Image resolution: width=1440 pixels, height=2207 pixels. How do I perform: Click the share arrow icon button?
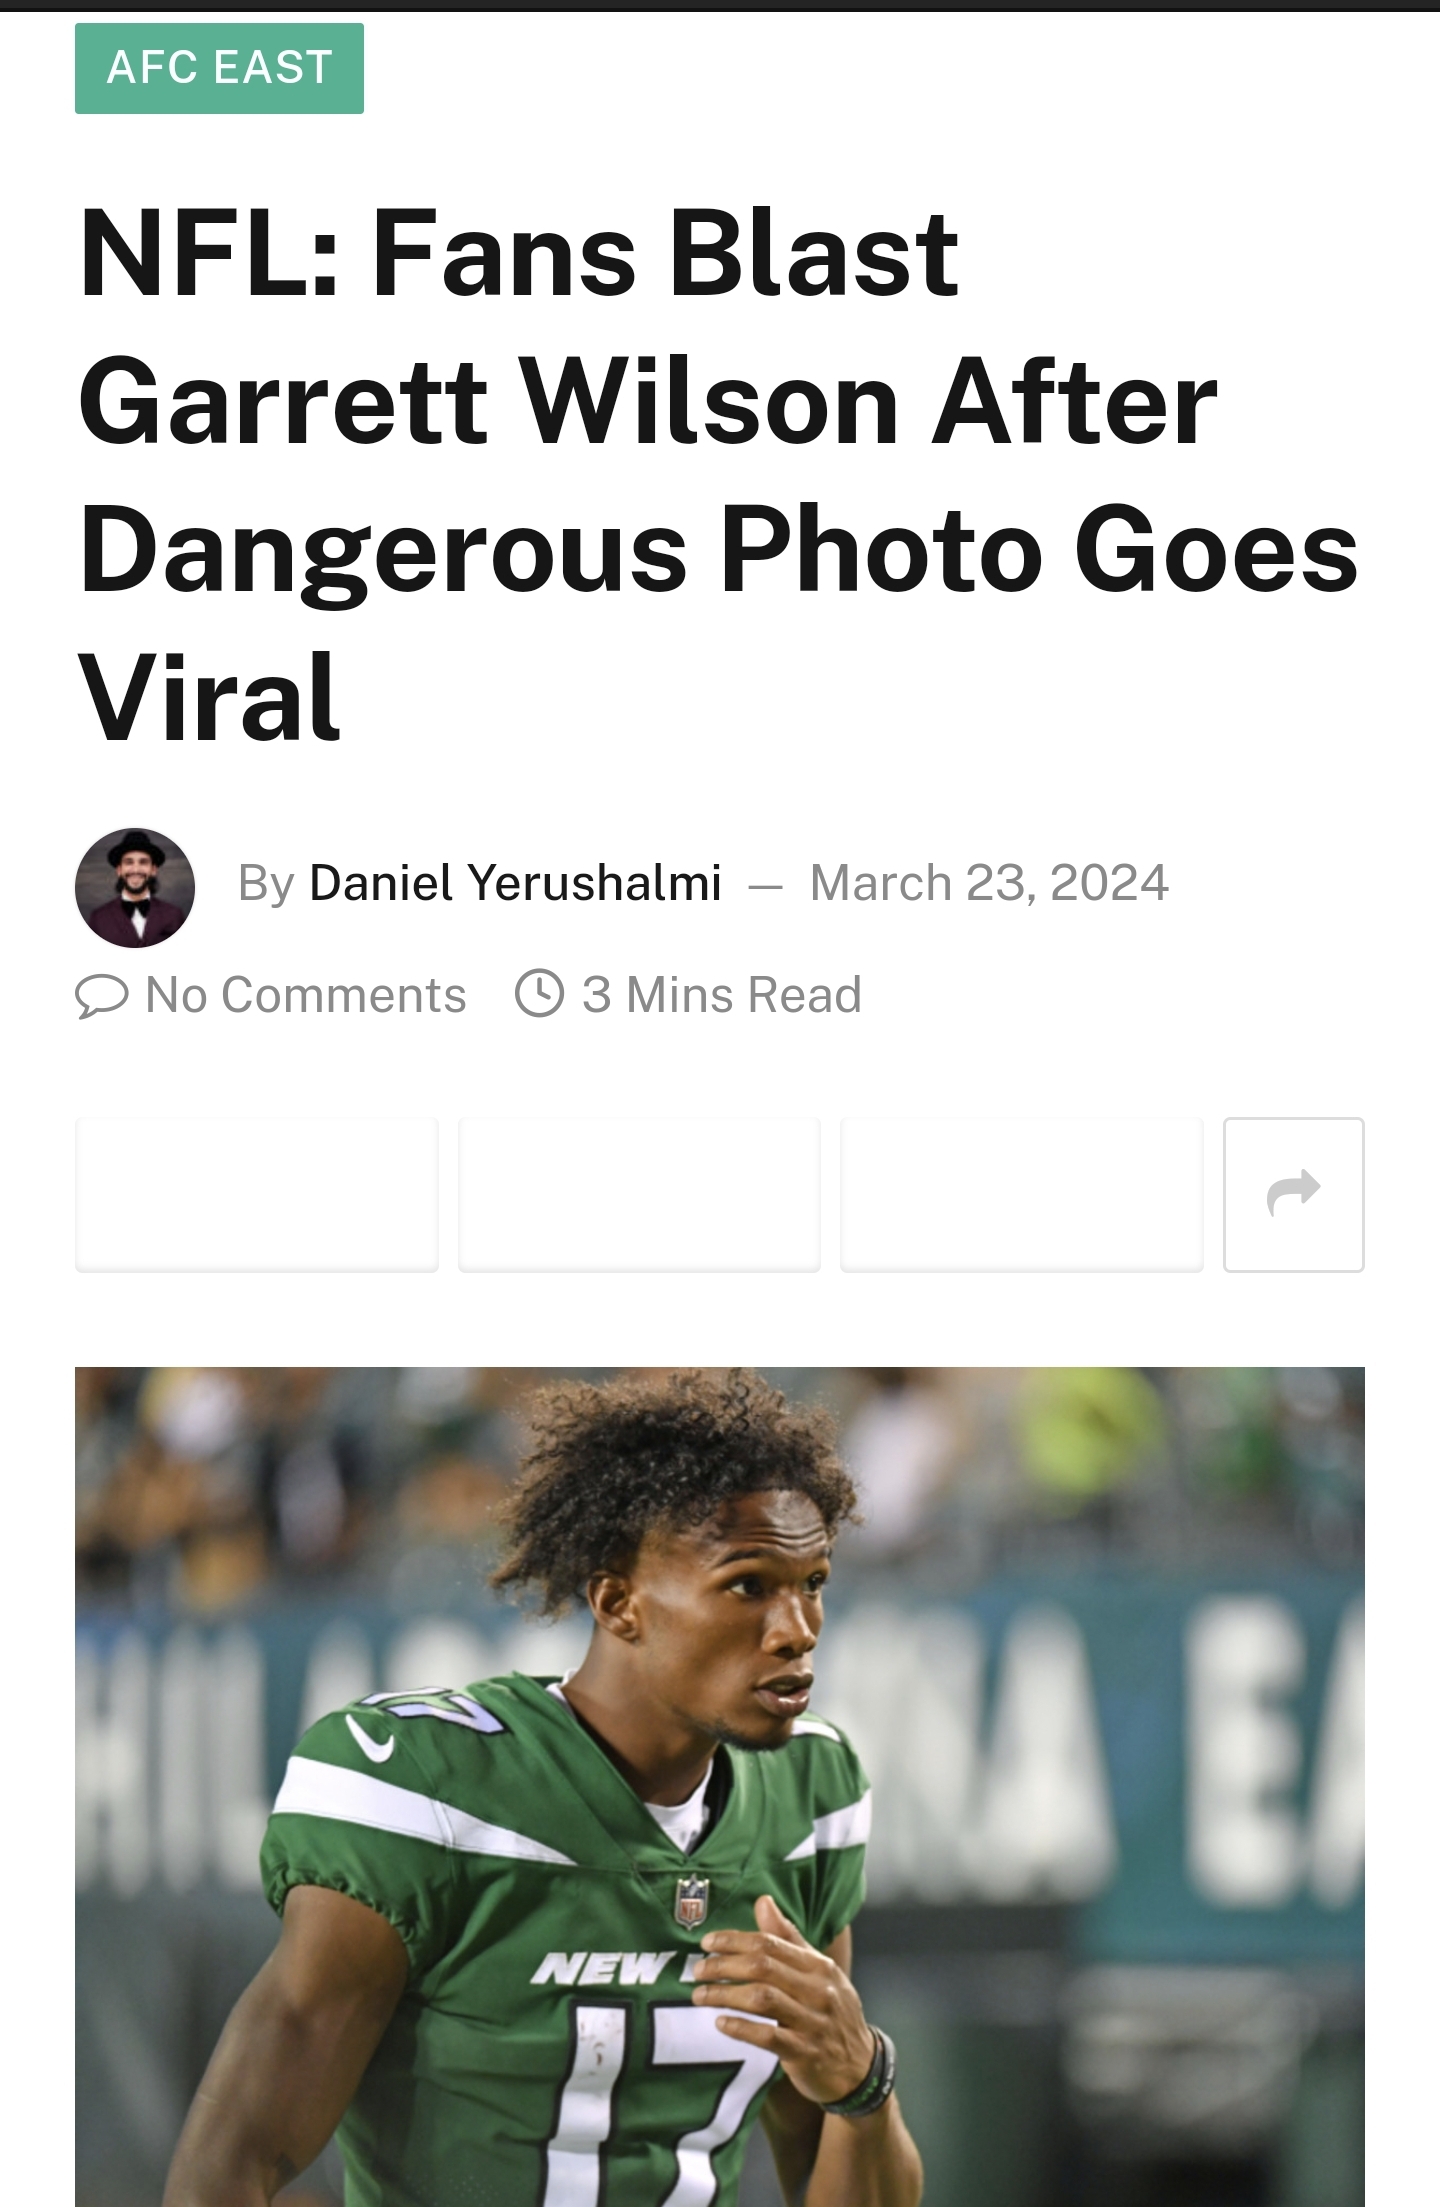coord(1293,1194)
